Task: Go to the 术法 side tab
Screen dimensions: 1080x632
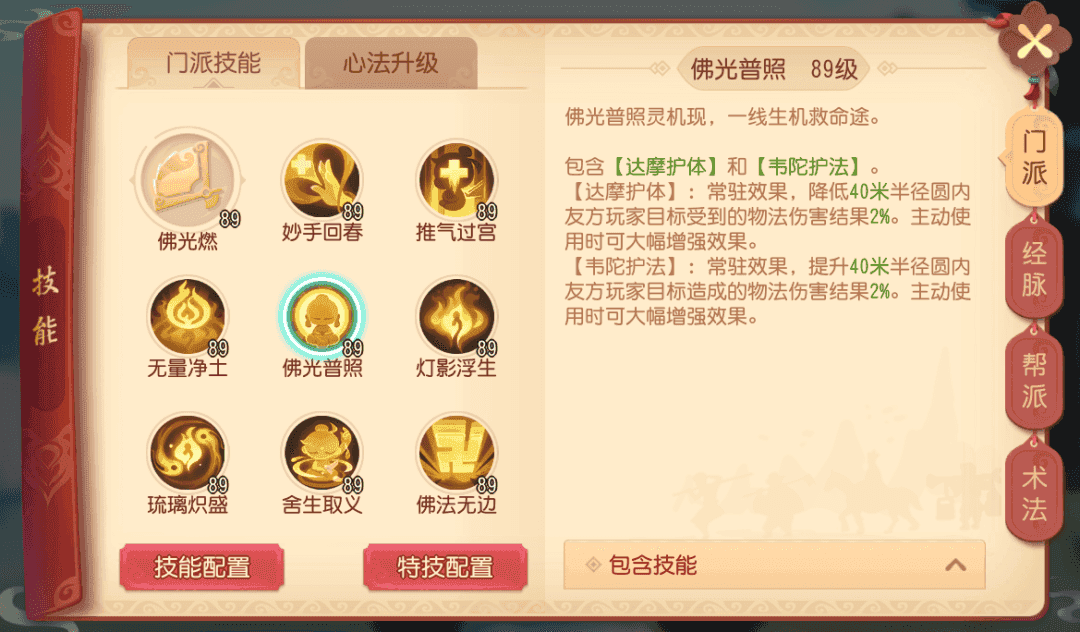Action: pyautogui.click(x=1034, y=493)
